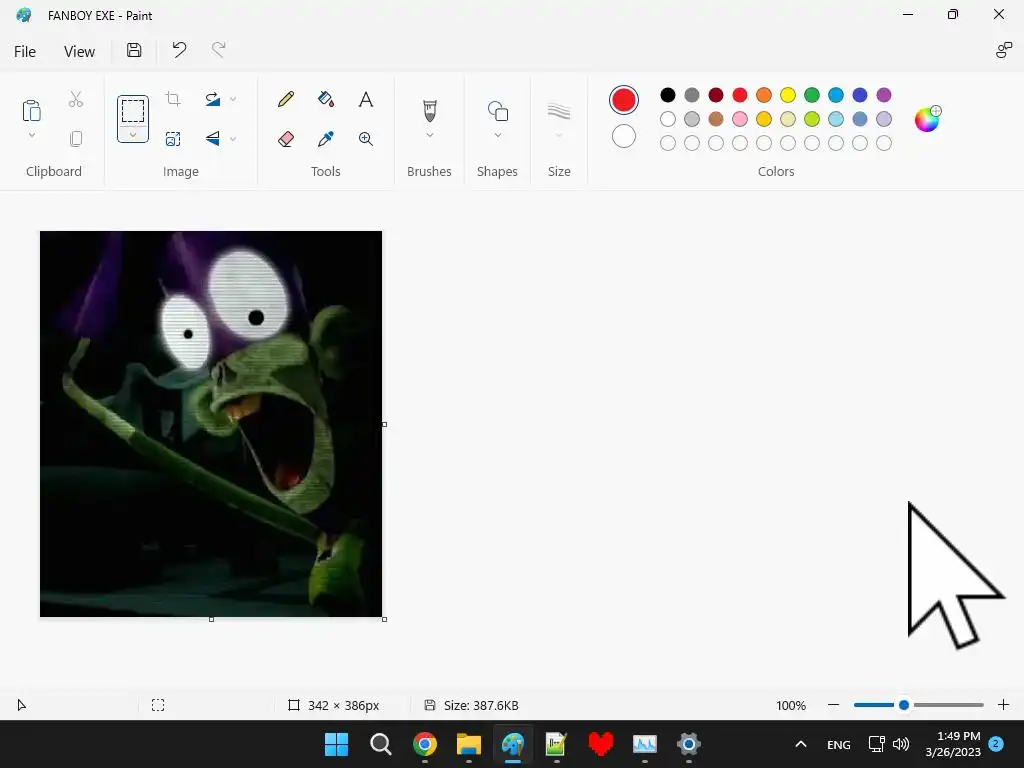Select the Pencil tool
This screenshot has width=1024, height=768.
285,99
